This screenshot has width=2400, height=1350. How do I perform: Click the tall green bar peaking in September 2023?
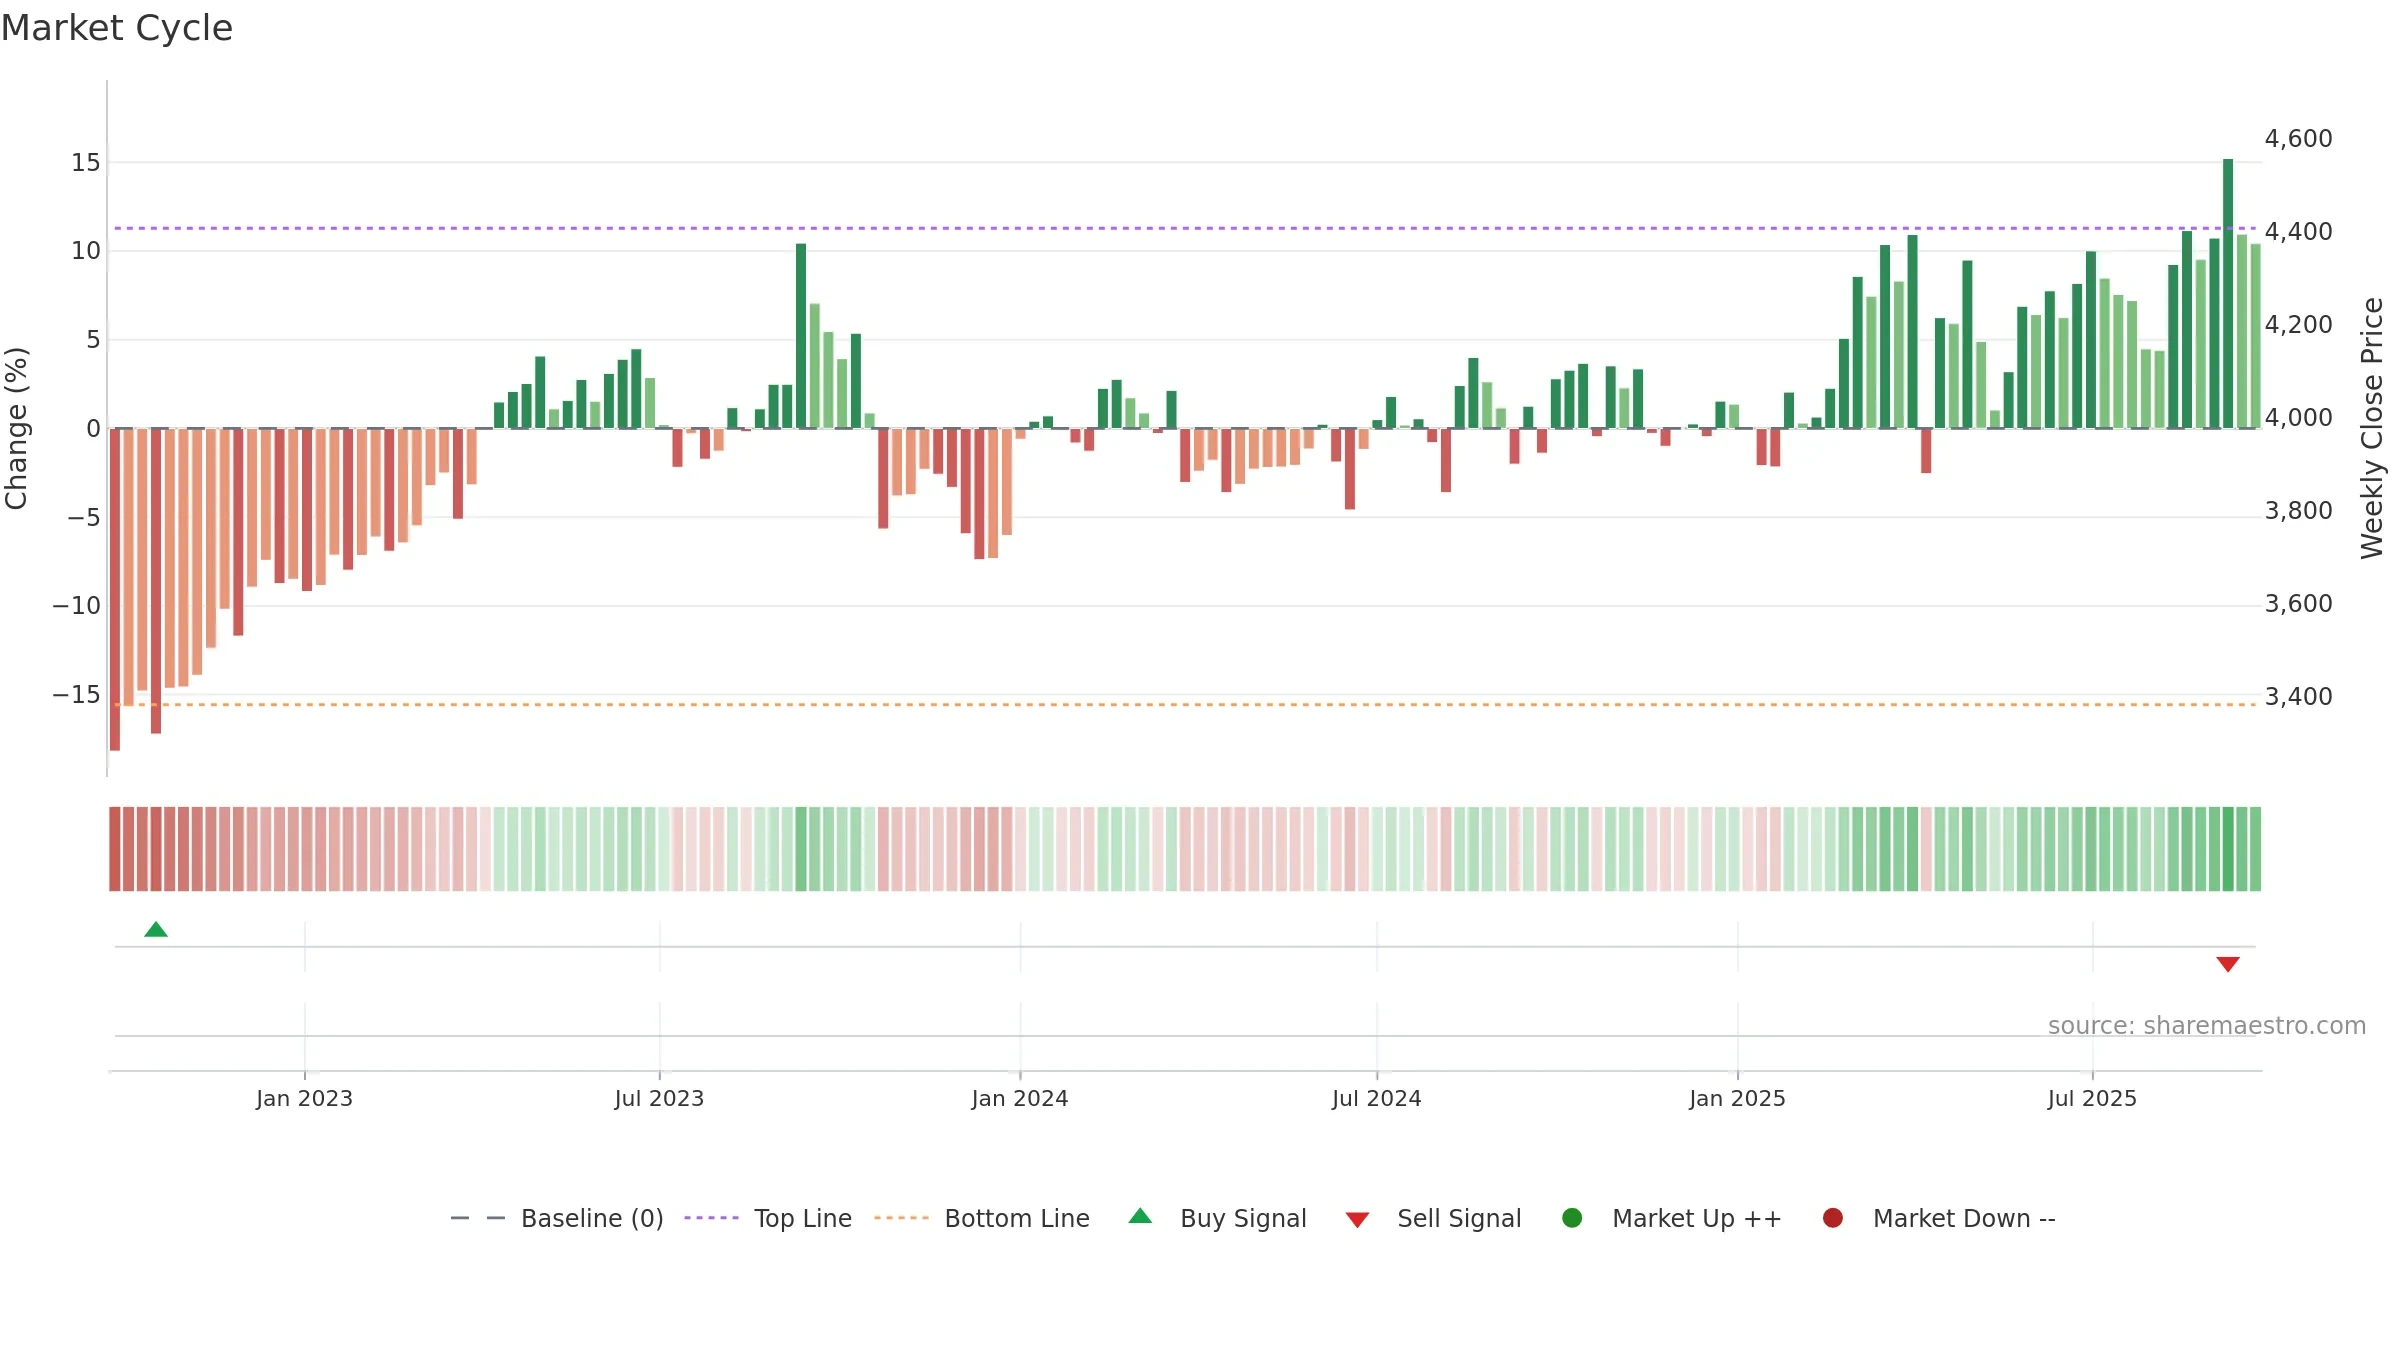pyautogui.click(x=801, y=336)
